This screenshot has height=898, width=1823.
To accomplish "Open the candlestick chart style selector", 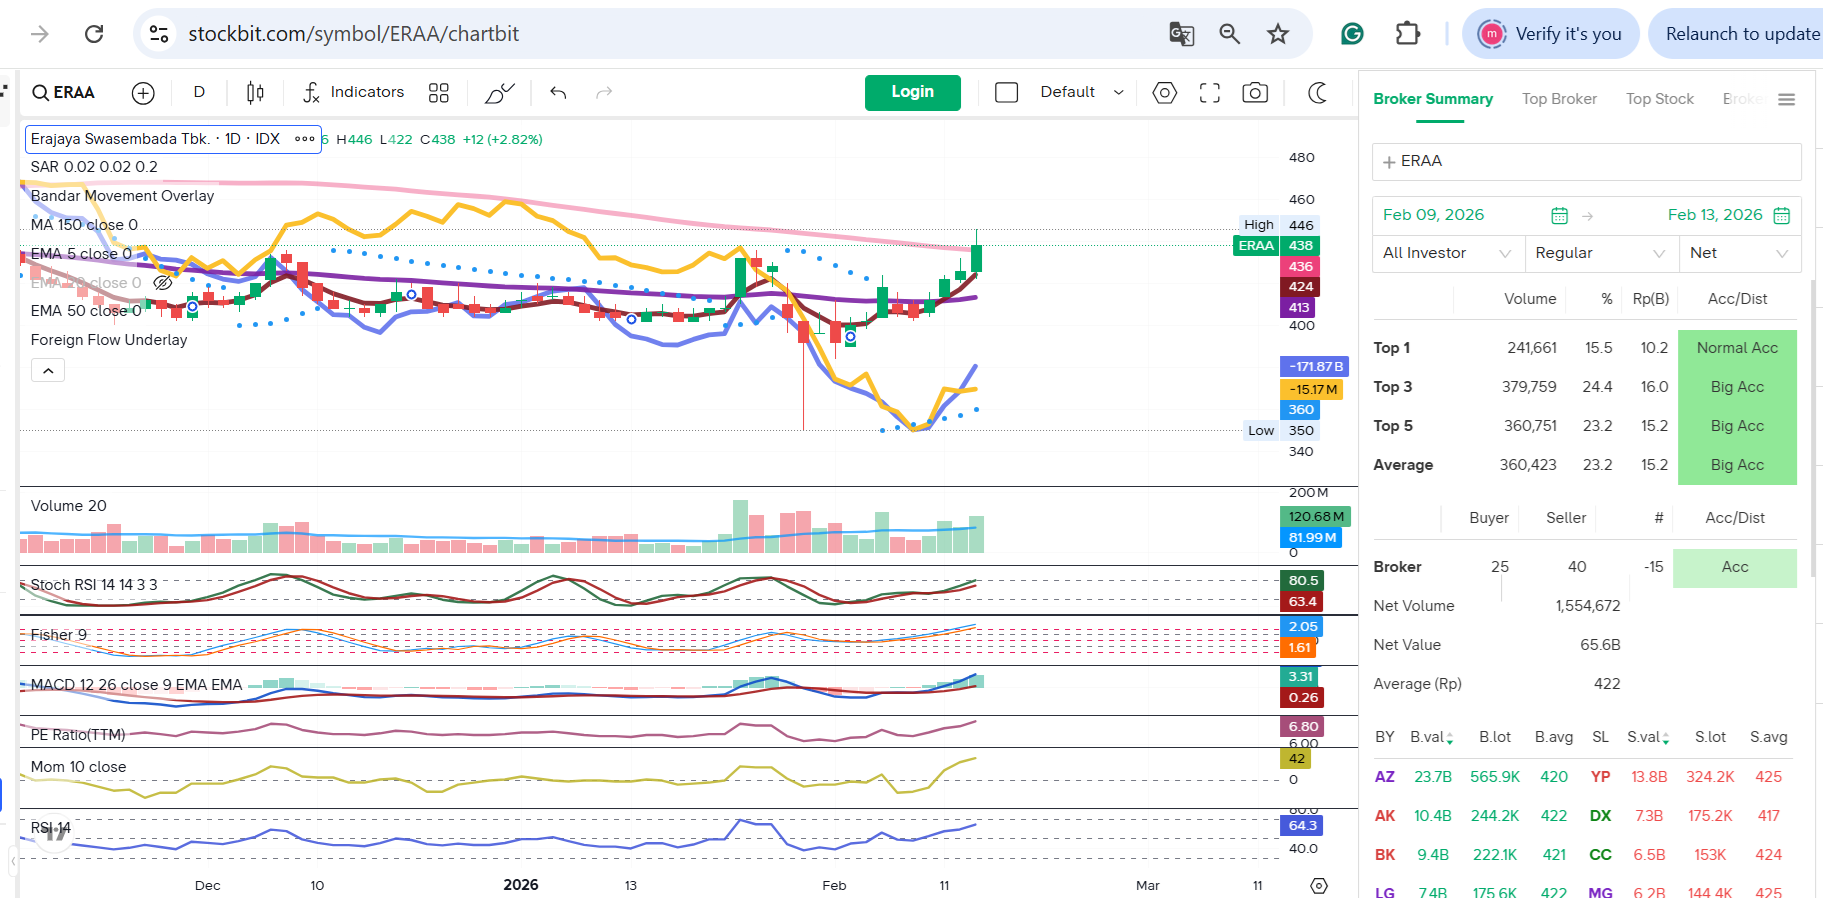I will [x=255, y=93].
